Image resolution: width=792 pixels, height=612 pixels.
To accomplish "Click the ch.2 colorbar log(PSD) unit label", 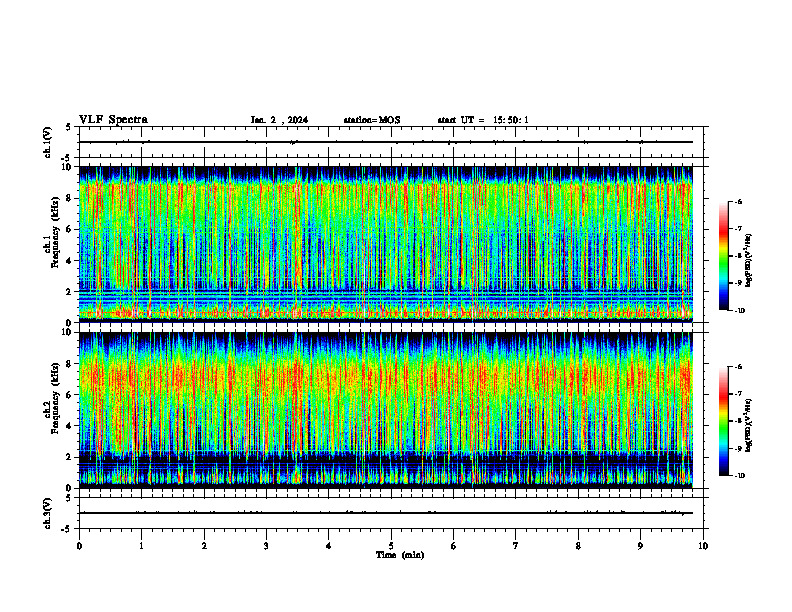I will pyautogui.click(x=749, y=426).
